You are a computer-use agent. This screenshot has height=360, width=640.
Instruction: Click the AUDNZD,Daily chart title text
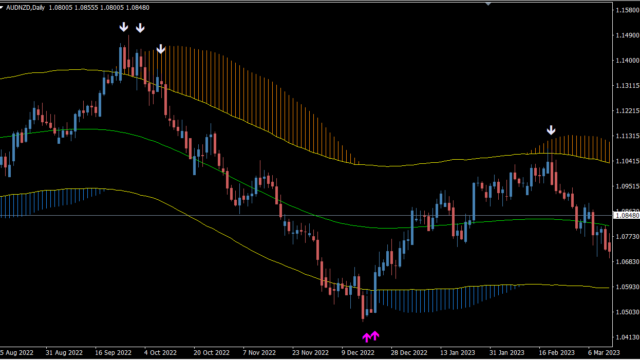pyautogui.click(x=25, y=8)
